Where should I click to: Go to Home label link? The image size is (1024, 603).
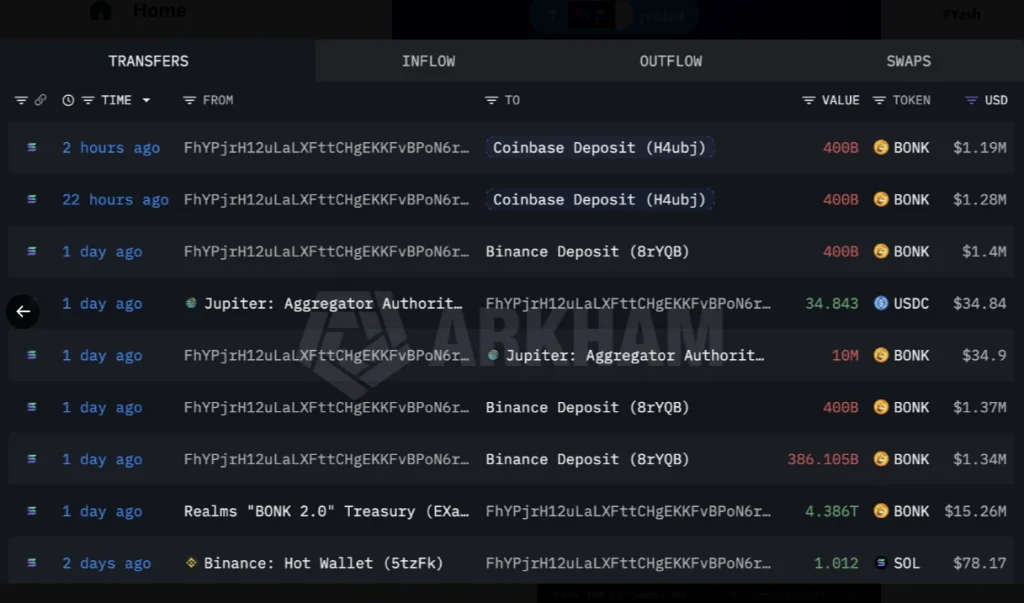[x=159, y=10]
